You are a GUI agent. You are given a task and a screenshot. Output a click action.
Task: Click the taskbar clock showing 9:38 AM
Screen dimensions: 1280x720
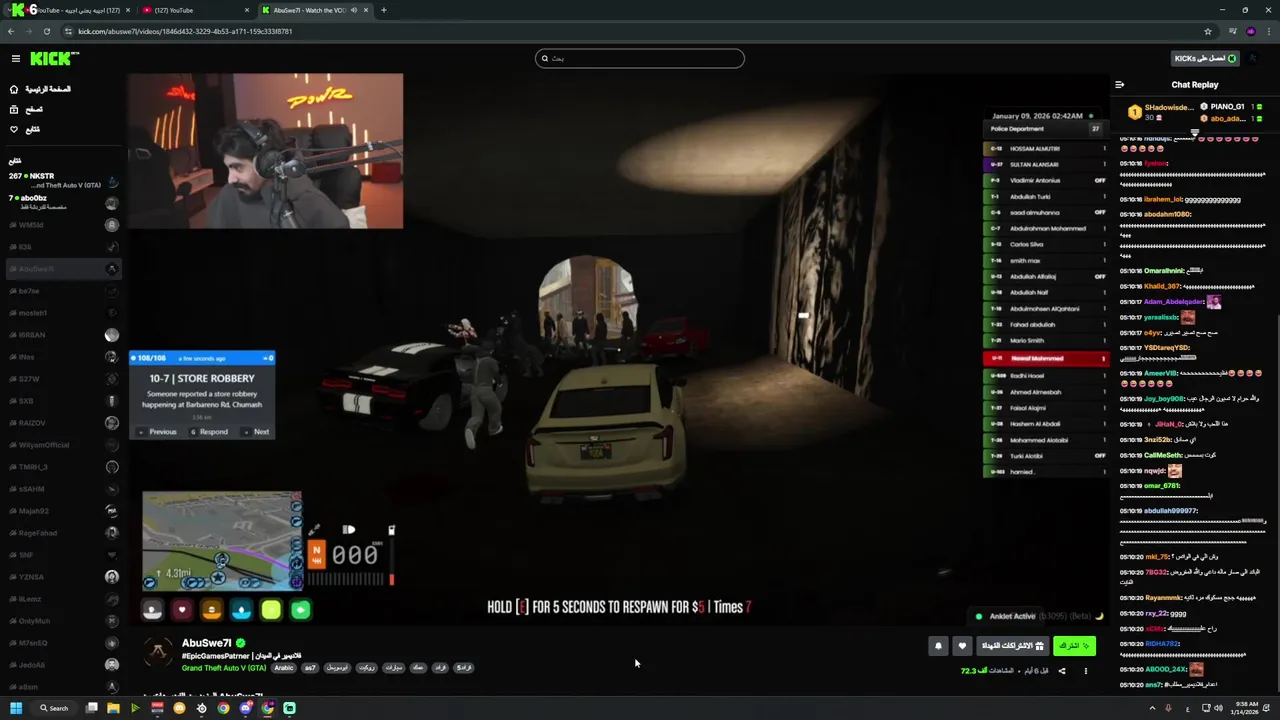1246,708
